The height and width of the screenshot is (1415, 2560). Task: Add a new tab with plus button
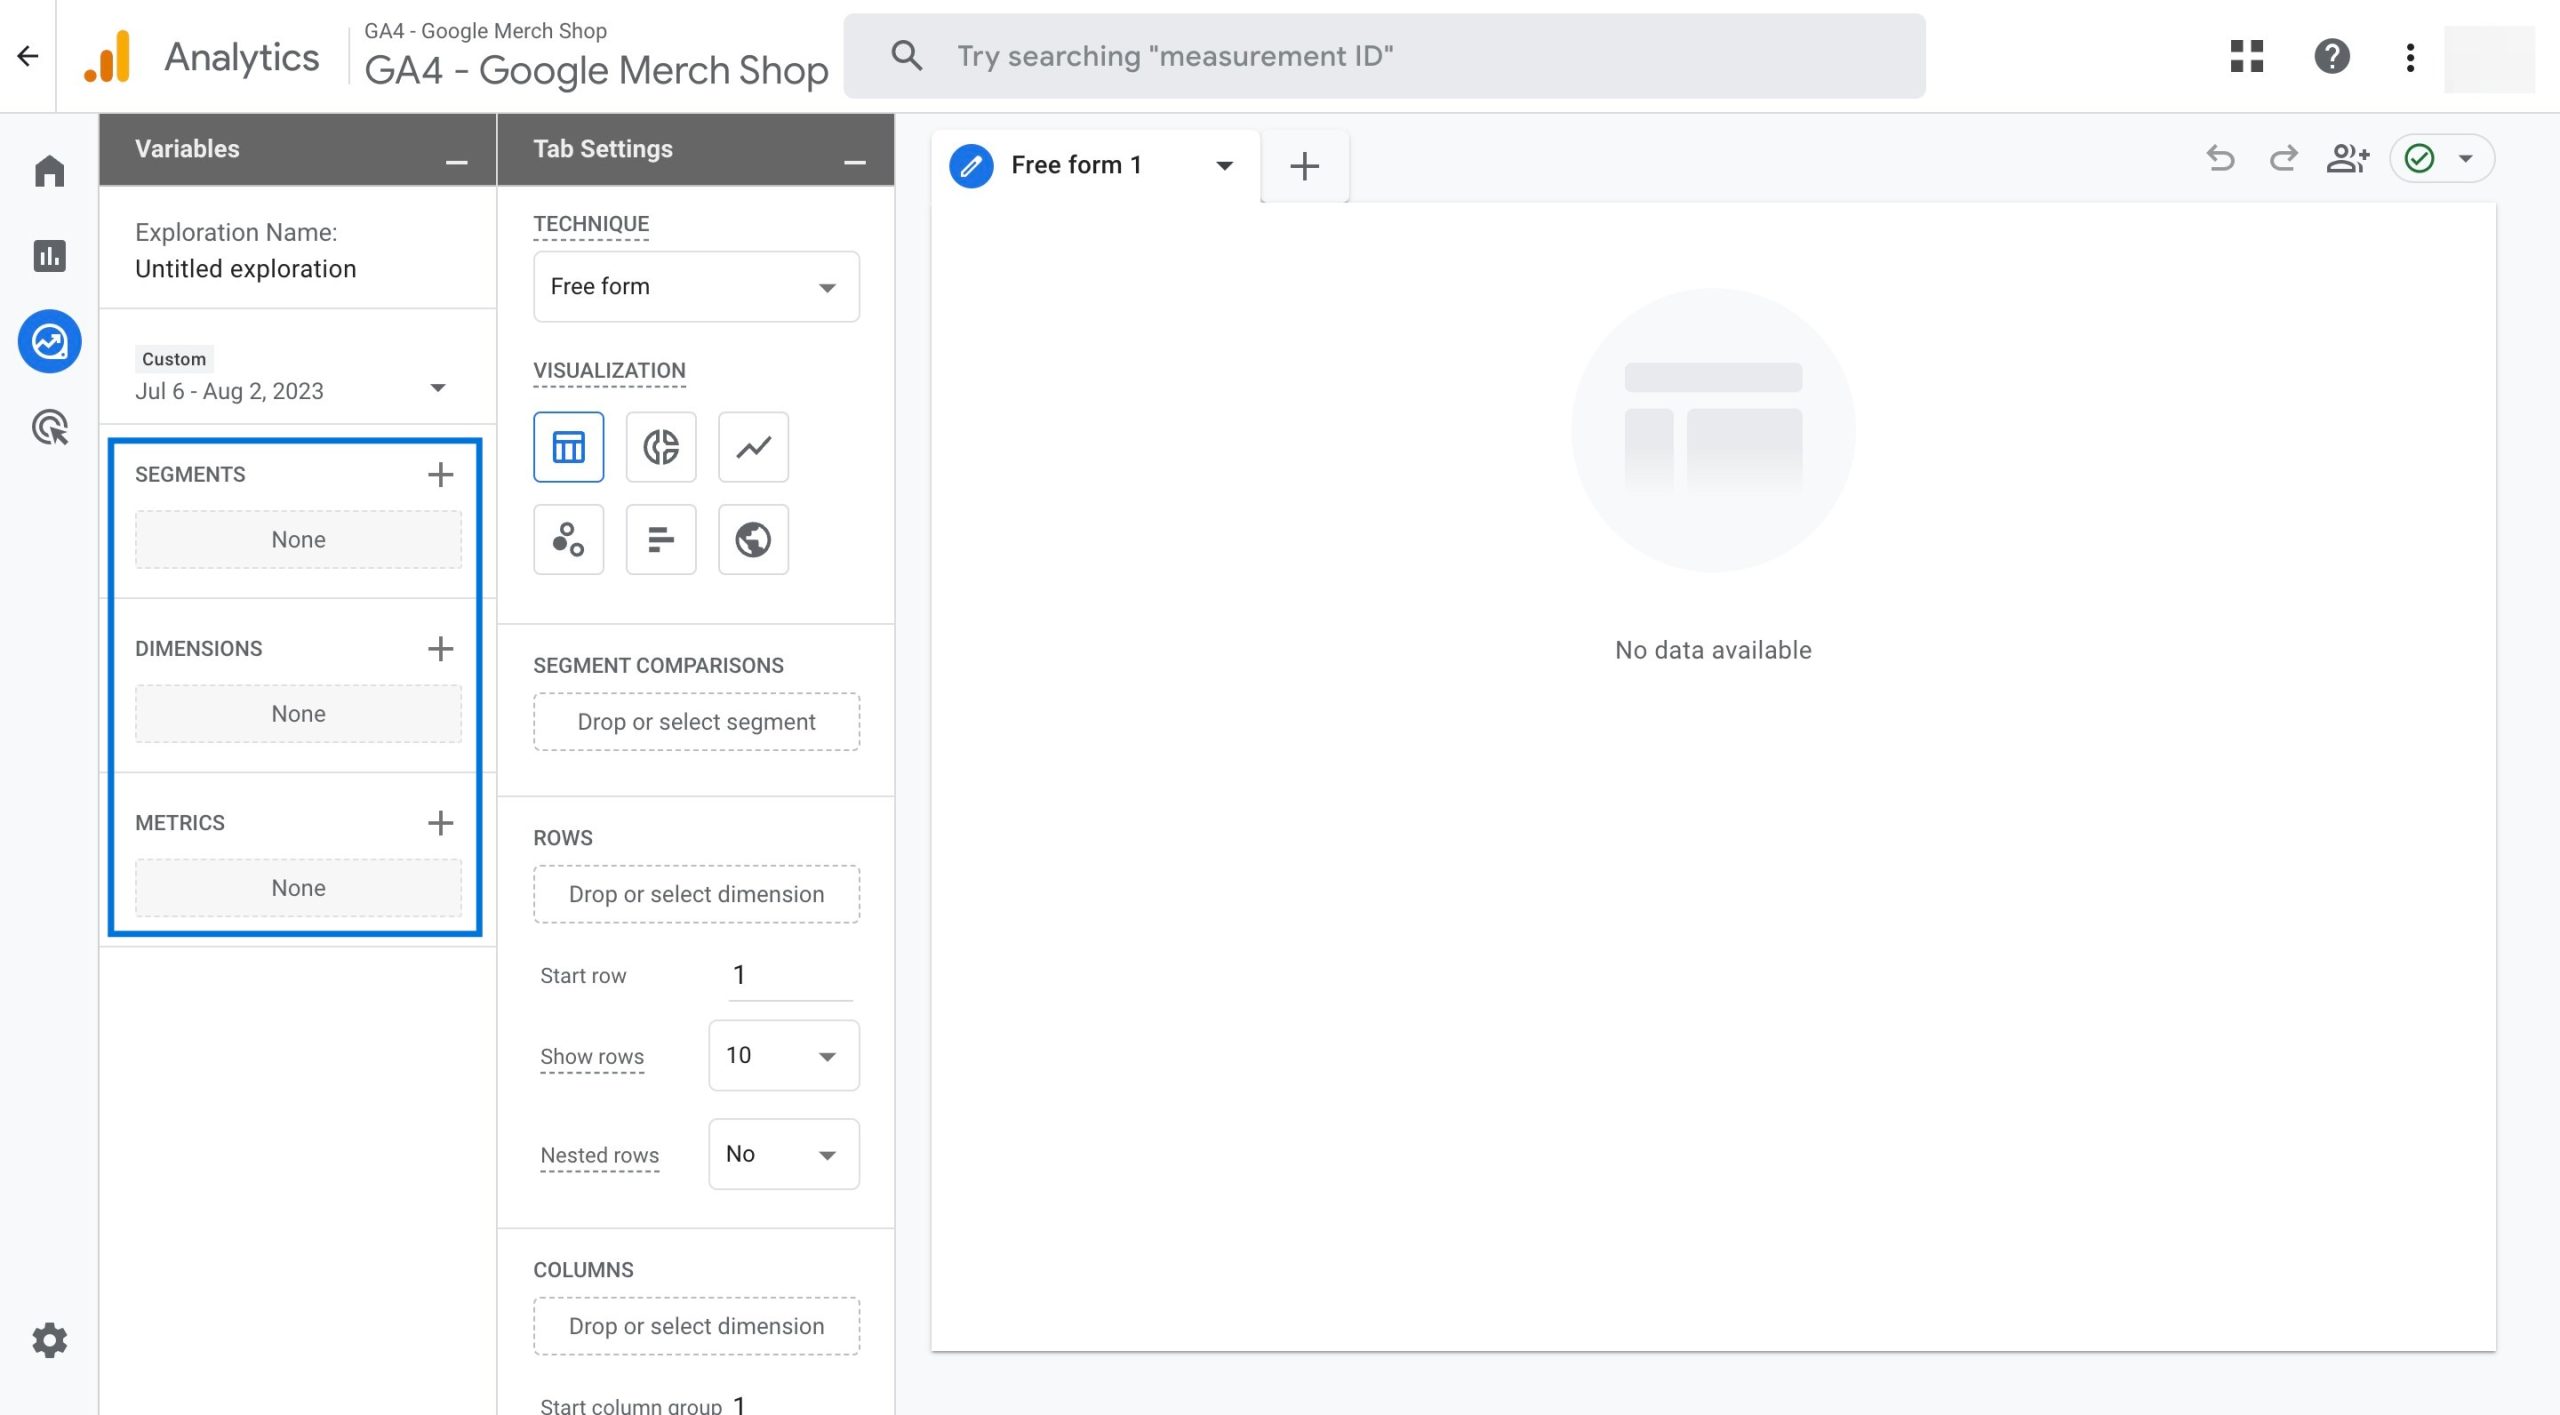(1304, 166)
